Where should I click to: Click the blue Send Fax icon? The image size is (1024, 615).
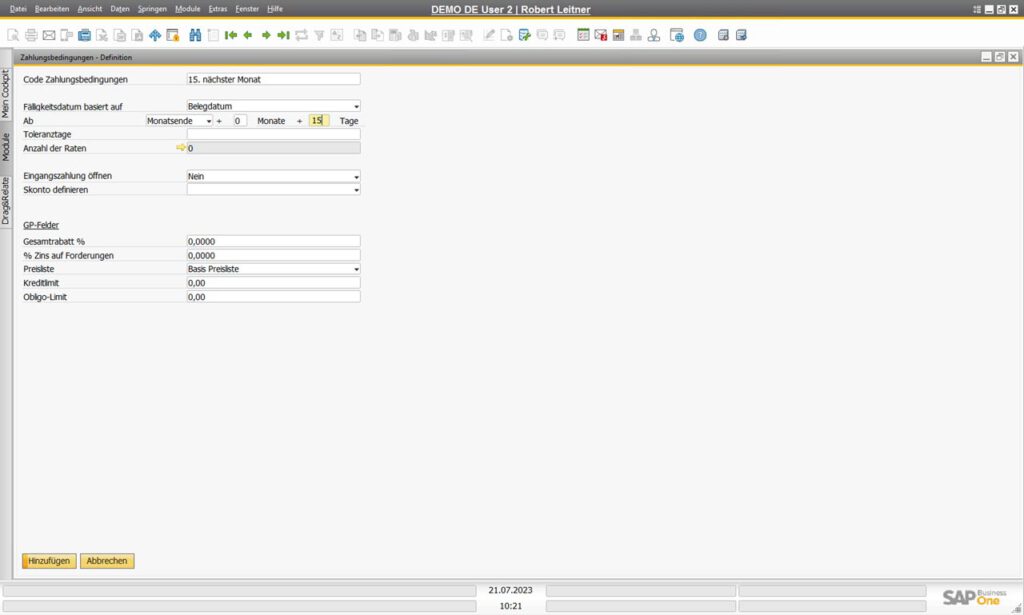tap(84, 35)
